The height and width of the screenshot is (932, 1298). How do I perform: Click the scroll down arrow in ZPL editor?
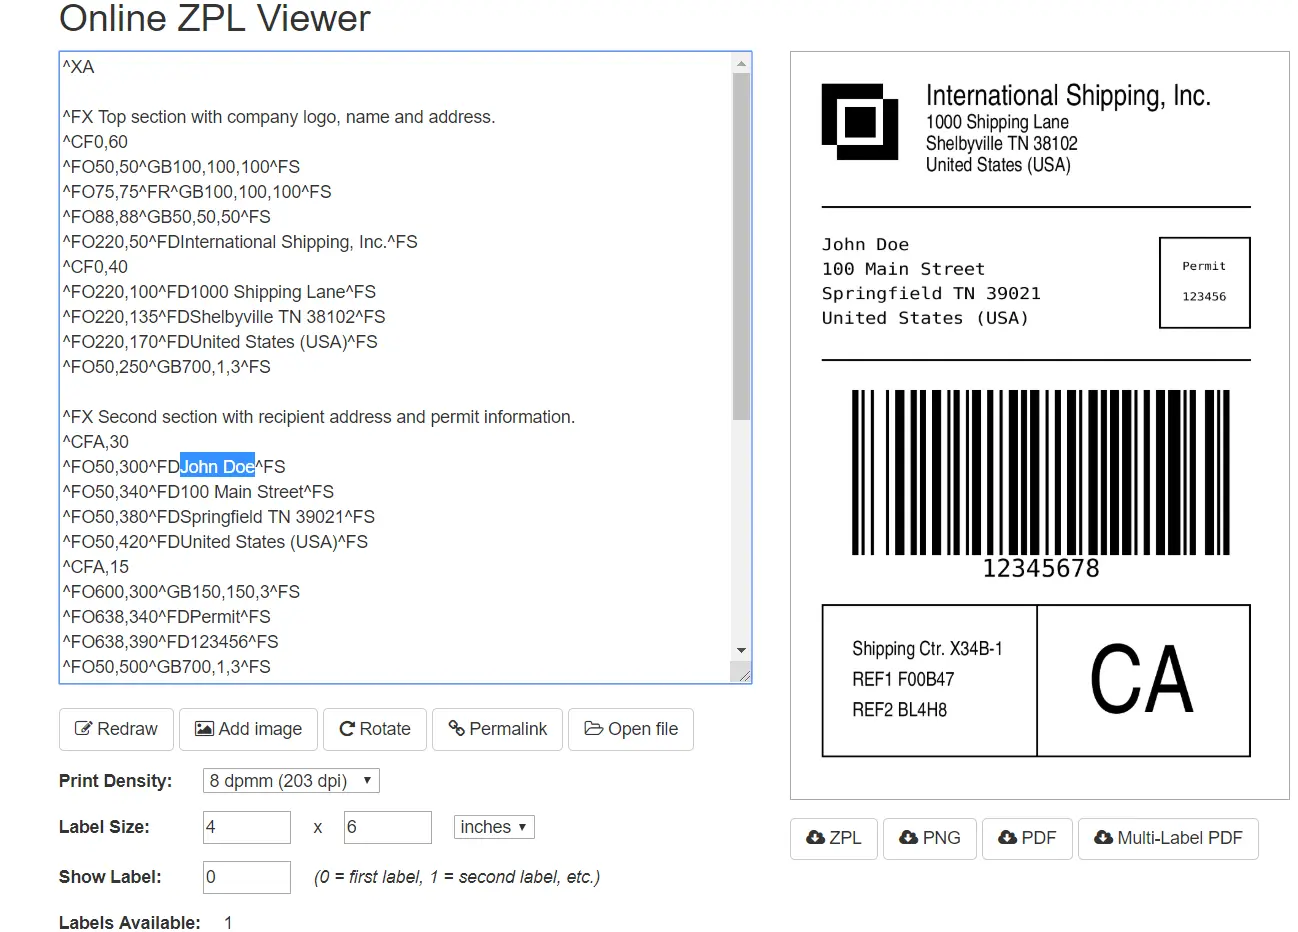click(741, 651)
